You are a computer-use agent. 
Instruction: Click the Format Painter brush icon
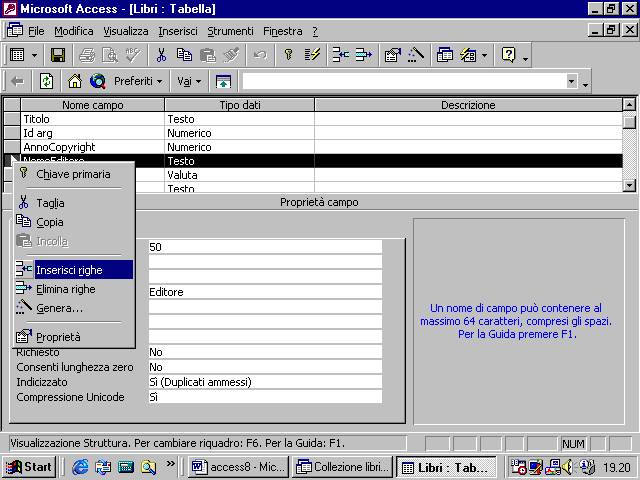pyautogui.click(x=231, y=55)
